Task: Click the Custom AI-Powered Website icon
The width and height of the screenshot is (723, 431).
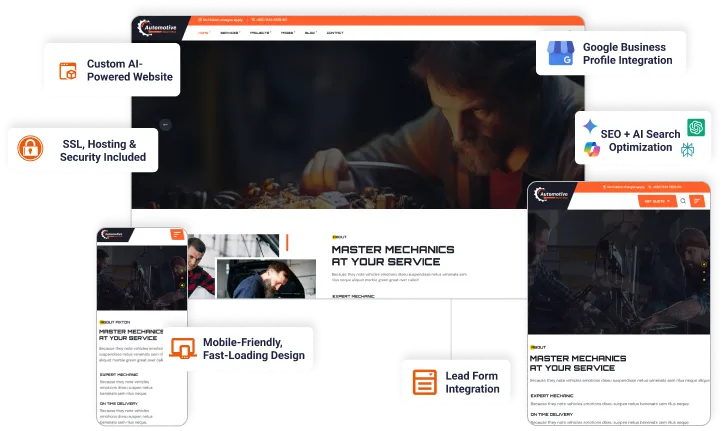Action: click(68, 70)
